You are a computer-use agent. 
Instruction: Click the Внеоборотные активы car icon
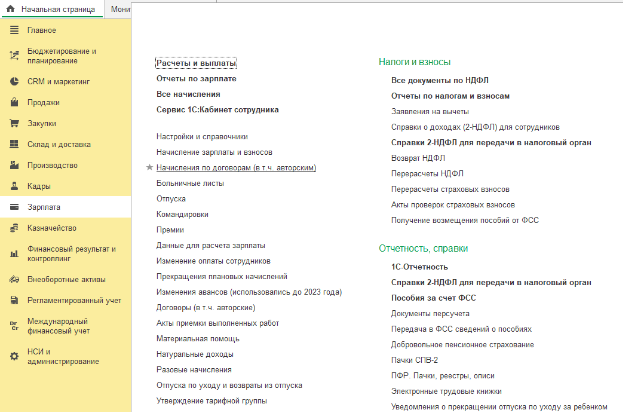[14, 279]
